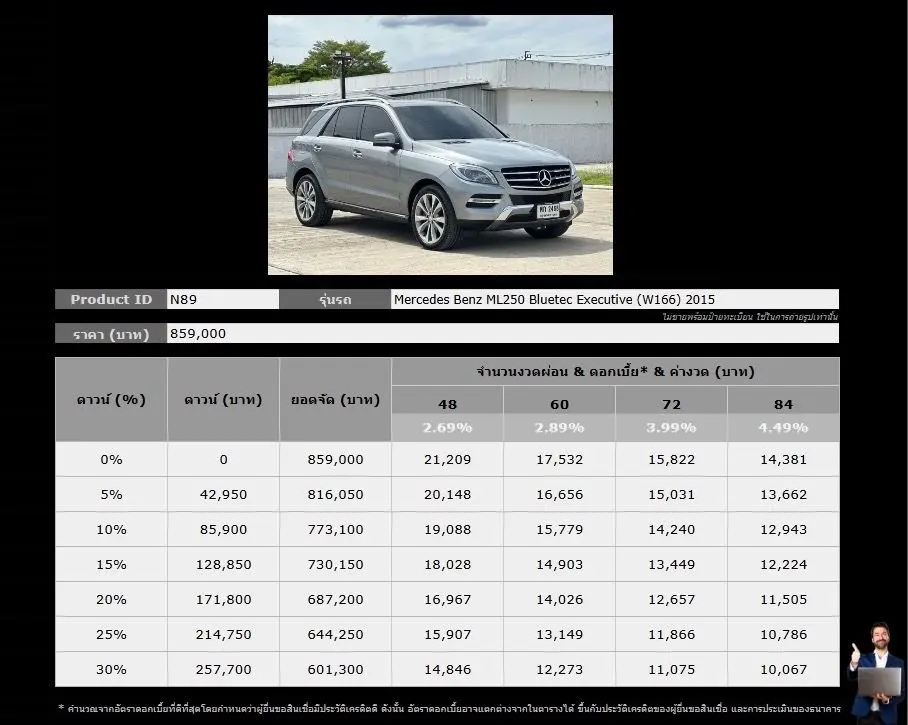Click finance amount 773,100

[x=335, y=529]
